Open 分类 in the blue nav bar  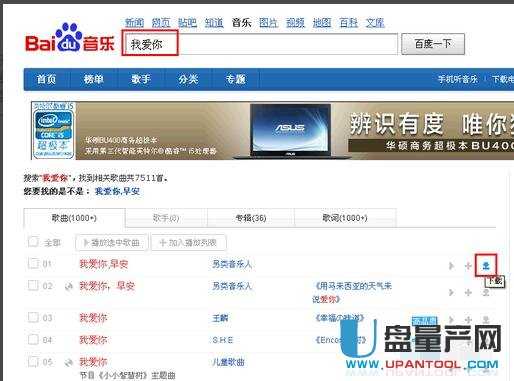point(188,79)
